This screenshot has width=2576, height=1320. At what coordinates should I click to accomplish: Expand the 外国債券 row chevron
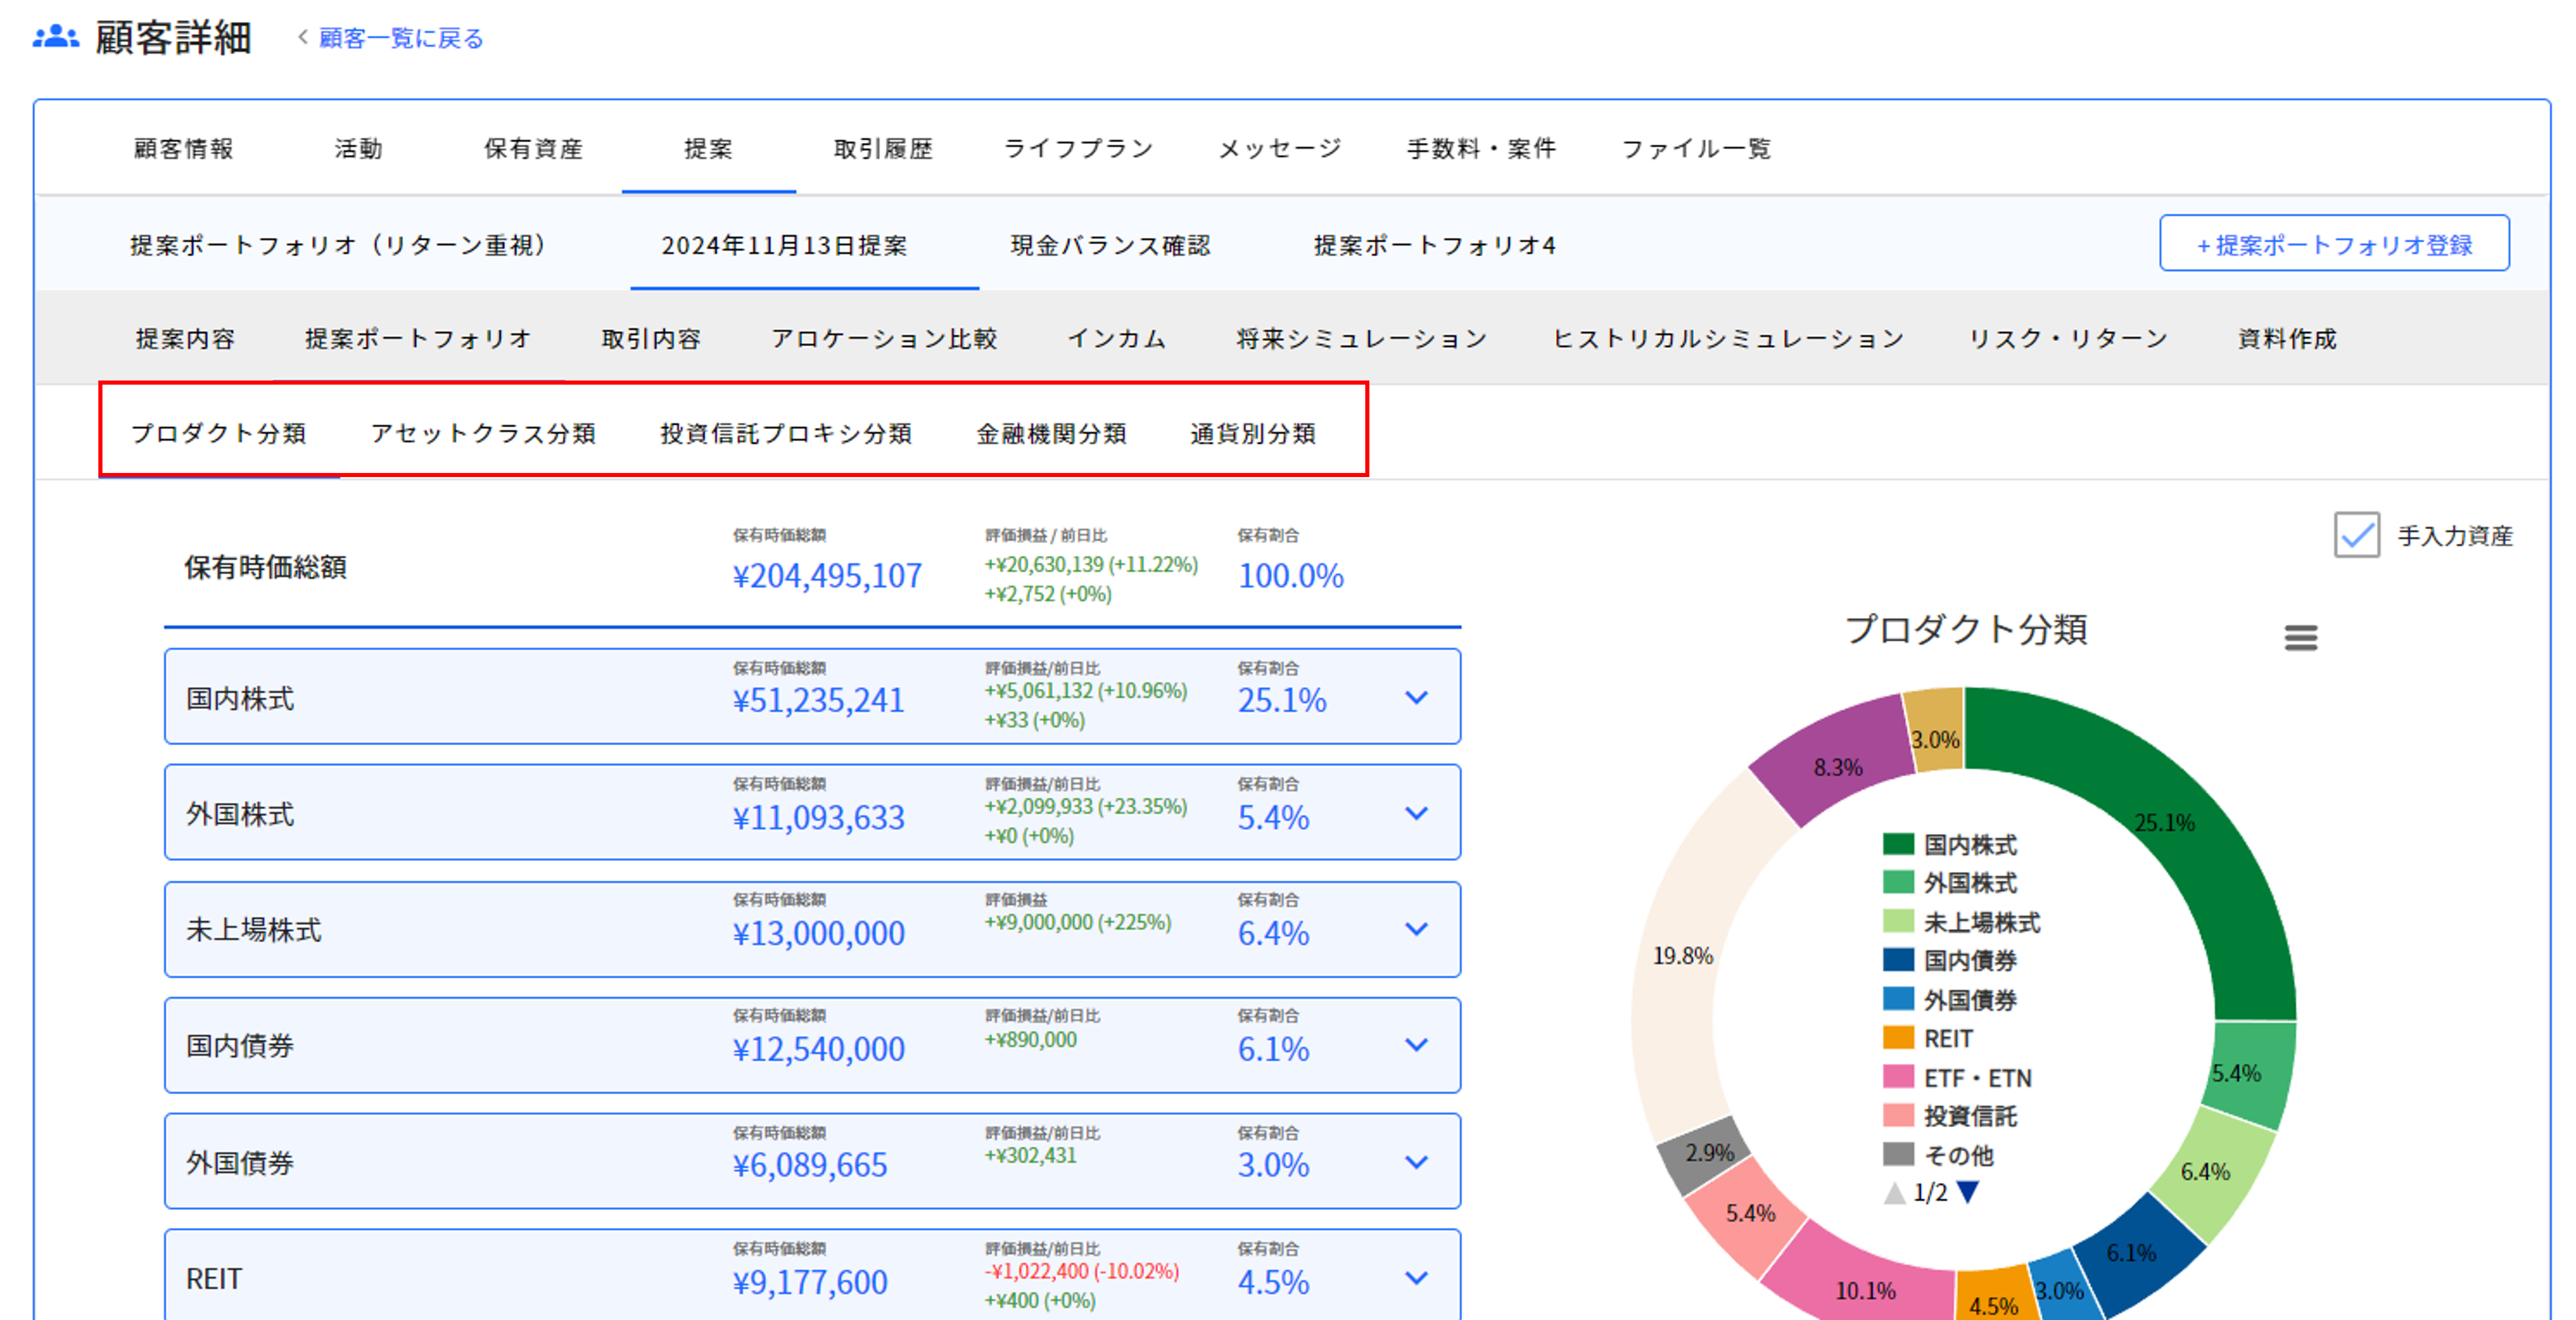pos(1416,1162)
